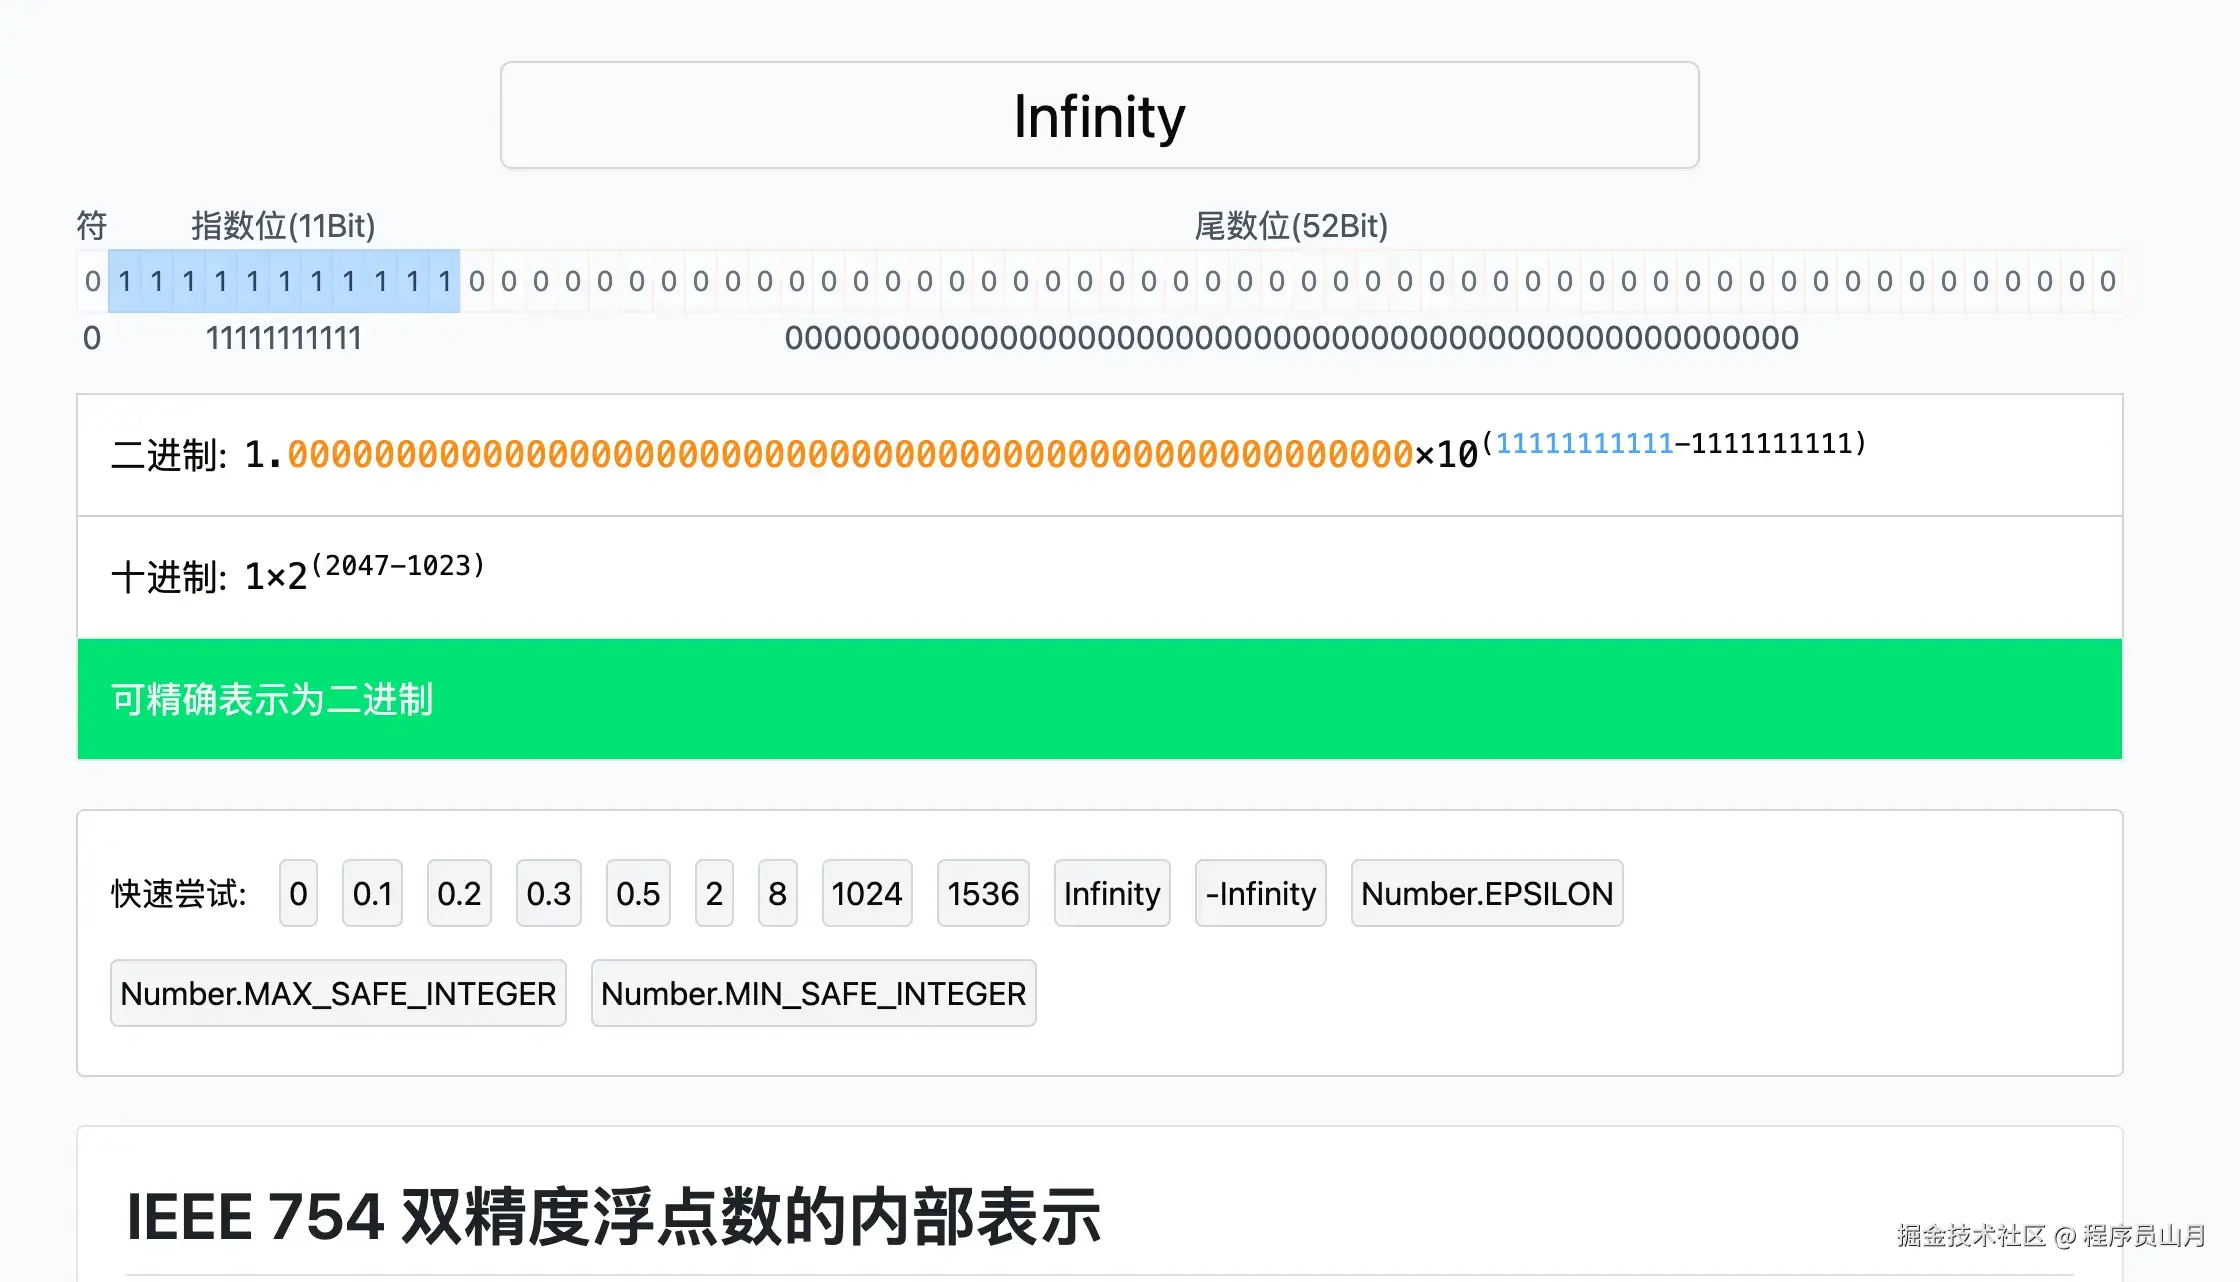Select the quick-try value 0.1
Viewport: 2240px width, 1282px height.
click(371, 893)
